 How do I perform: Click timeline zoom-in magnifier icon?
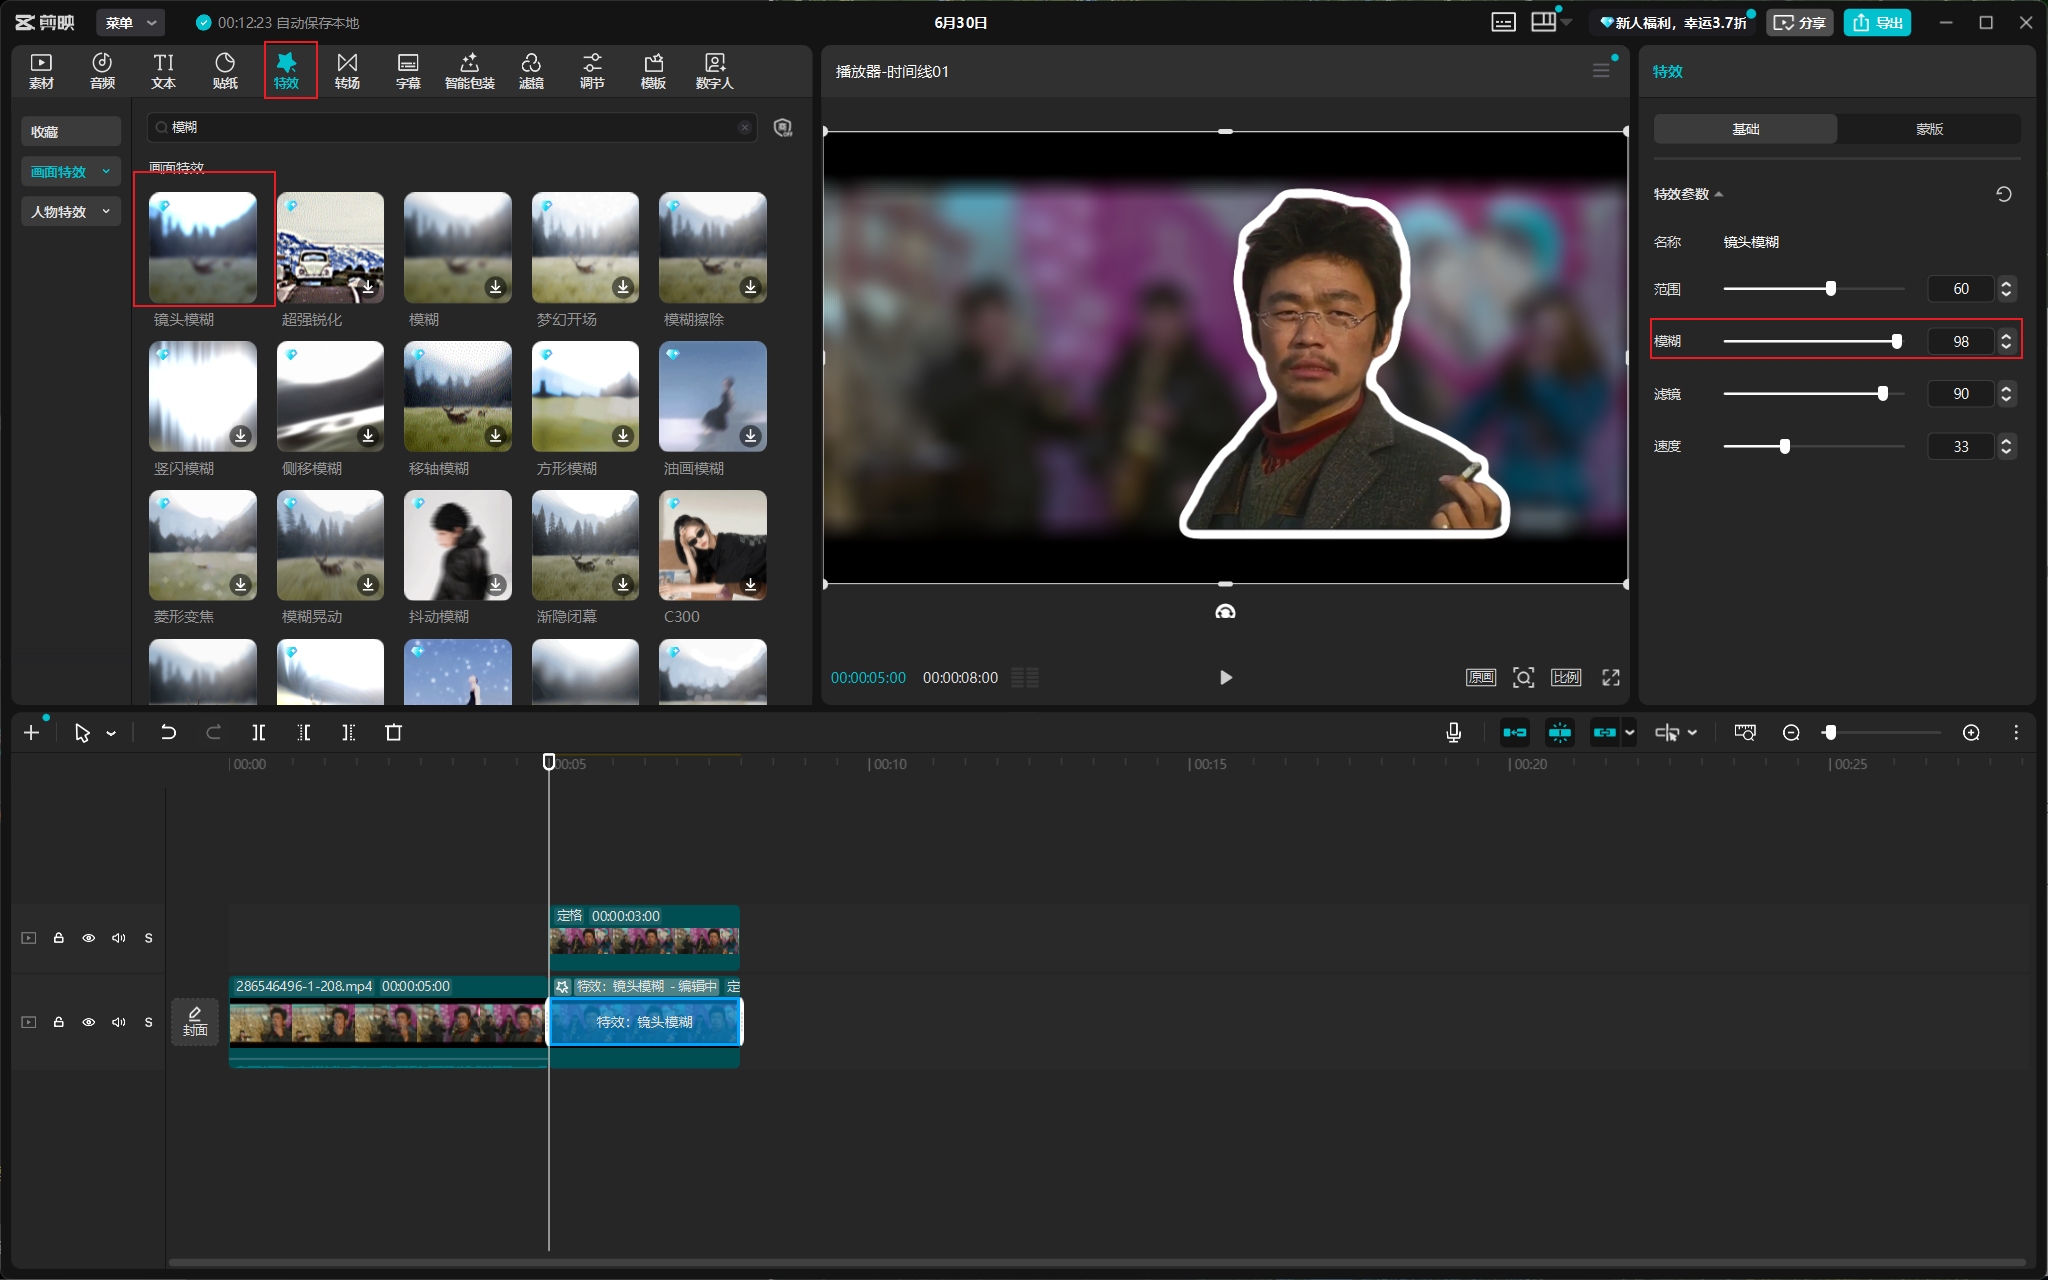pyautogui.click(x=1971, y=733)
